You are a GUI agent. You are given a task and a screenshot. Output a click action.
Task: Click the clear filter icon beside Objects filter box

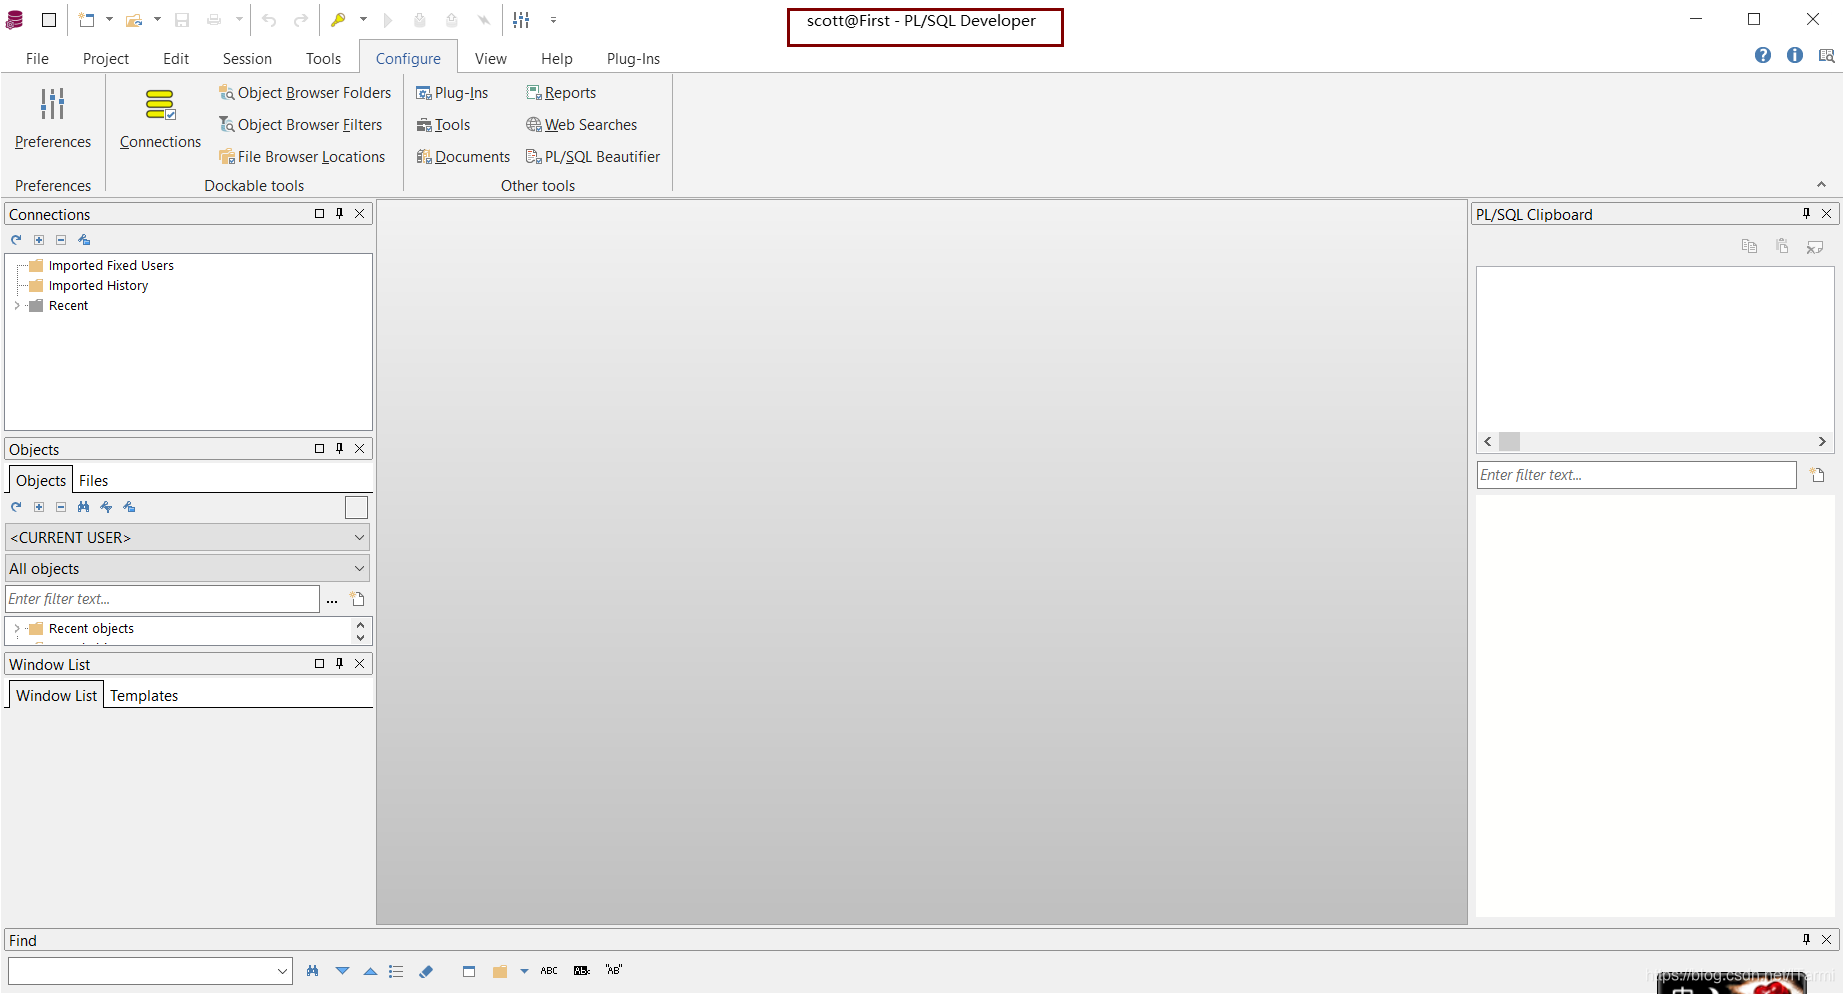point(357,599)
